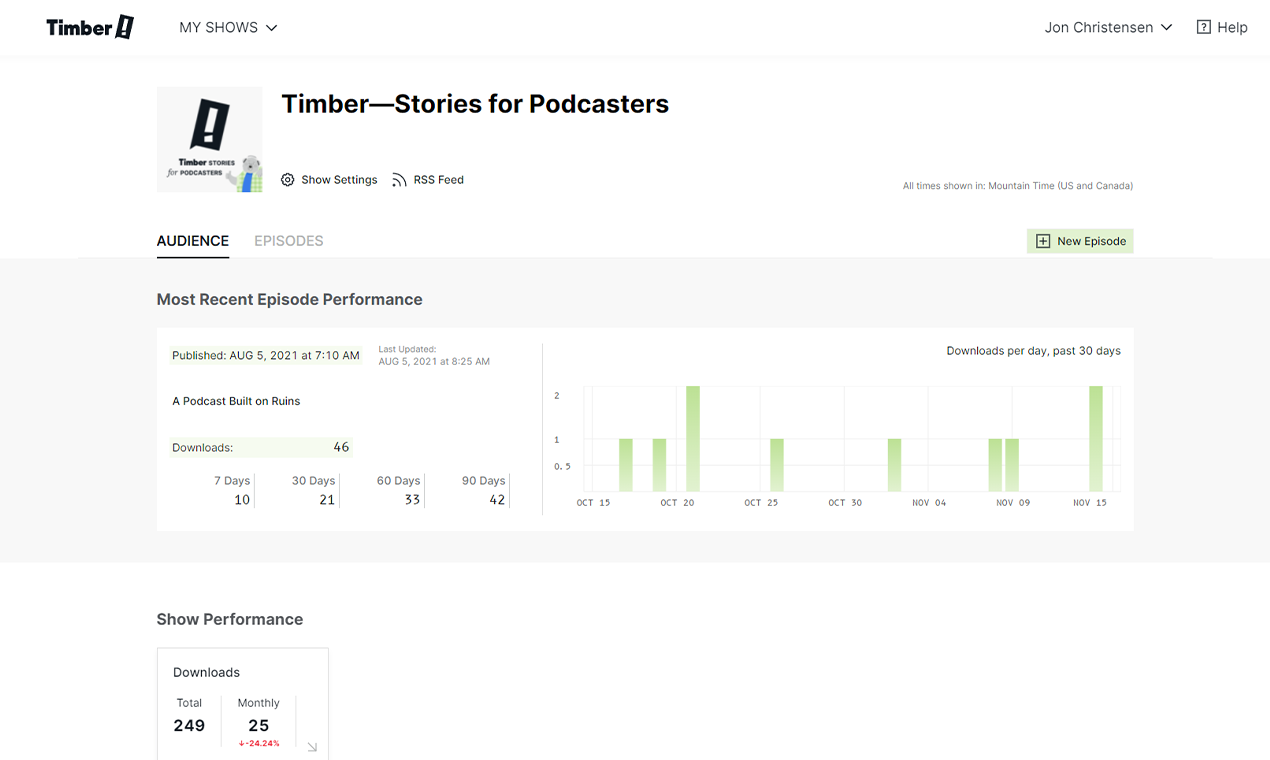Image resolution: width=1270 pixels, height=760 pixels.
Task: Switch to the EPISODES tab
Action: point(289,241)
